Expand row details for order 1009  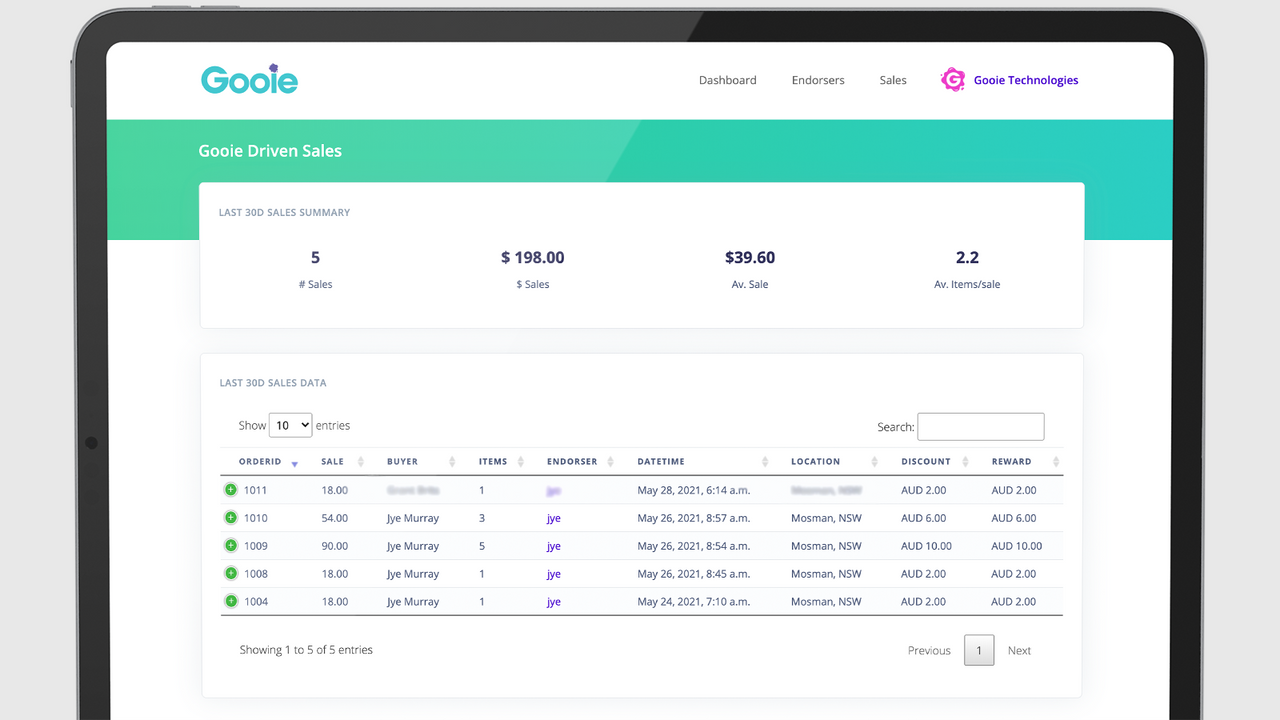231,546
